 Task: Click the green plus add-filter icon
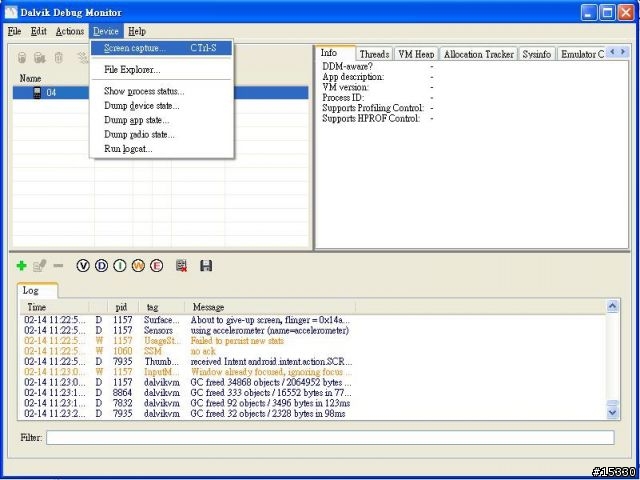[x=21, y=266]
